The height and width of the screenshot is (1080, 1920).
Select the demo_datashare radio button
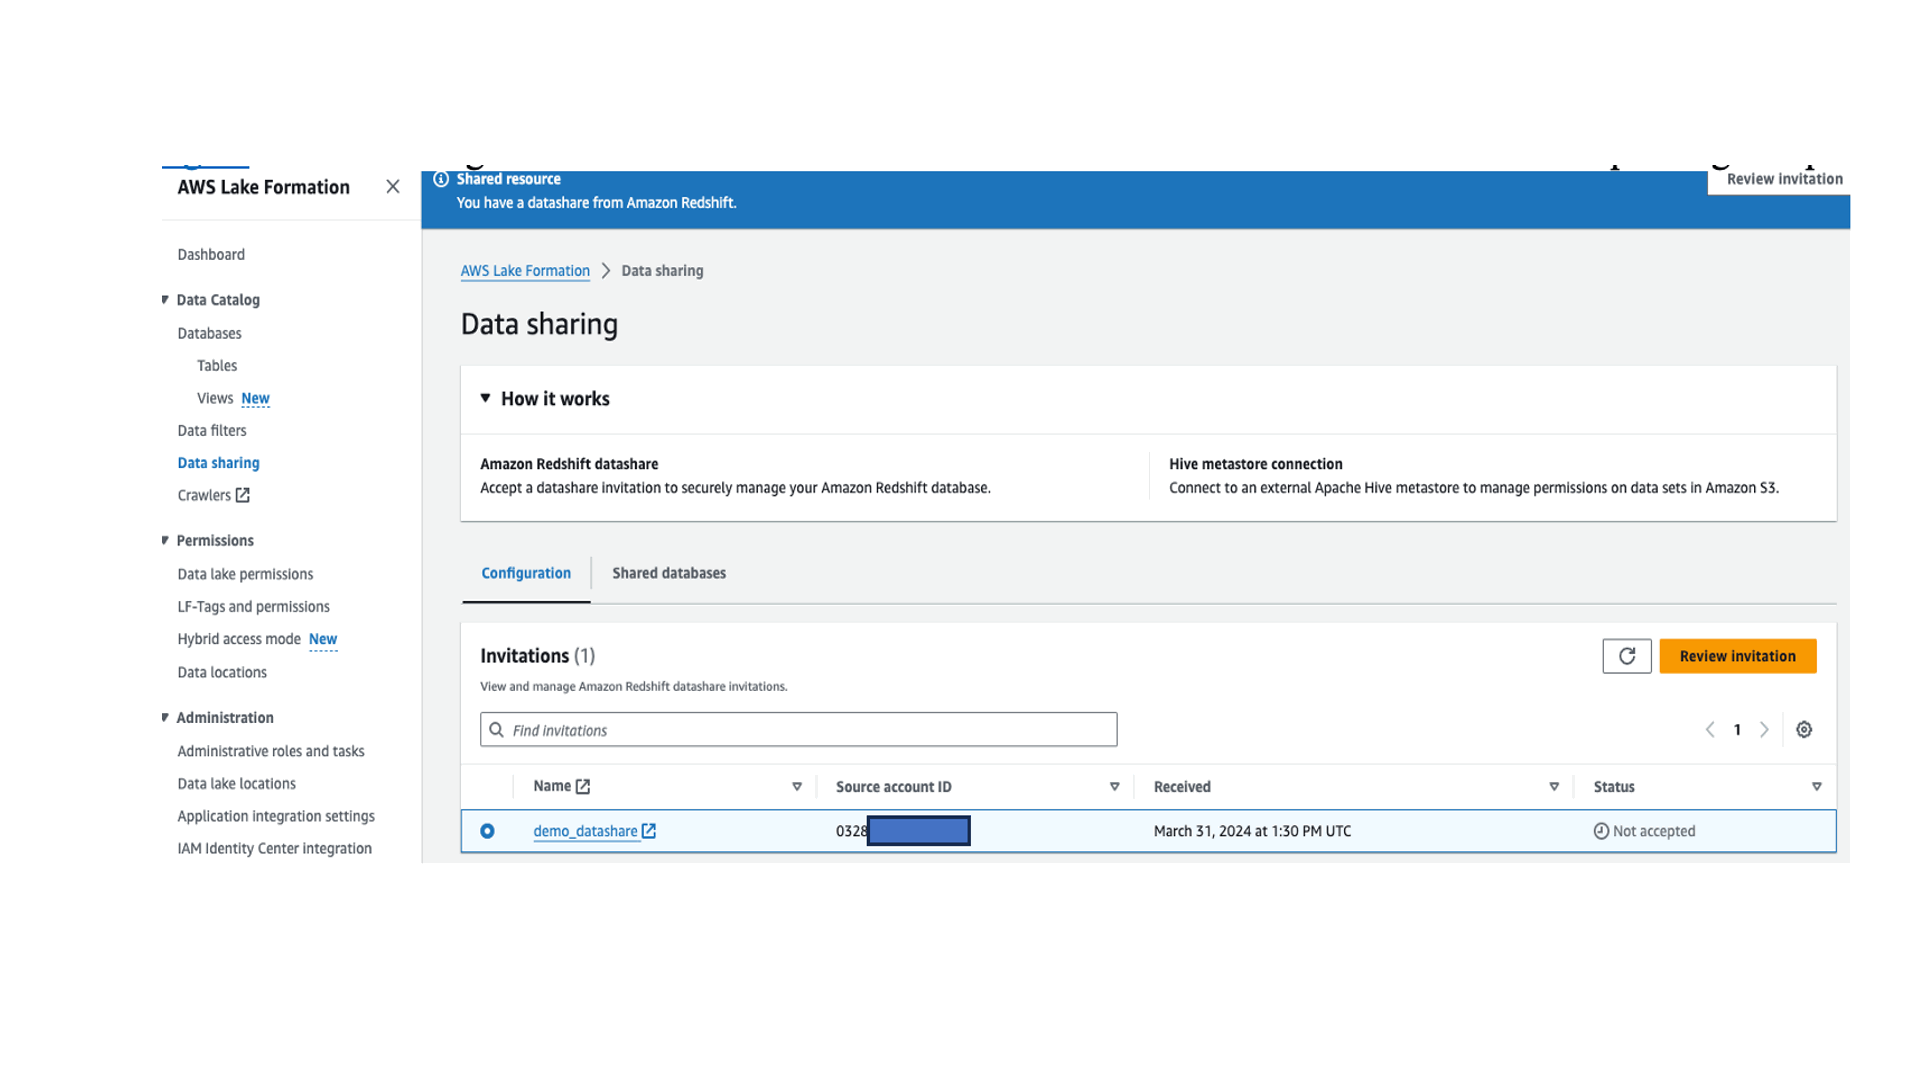pos(487,831)
